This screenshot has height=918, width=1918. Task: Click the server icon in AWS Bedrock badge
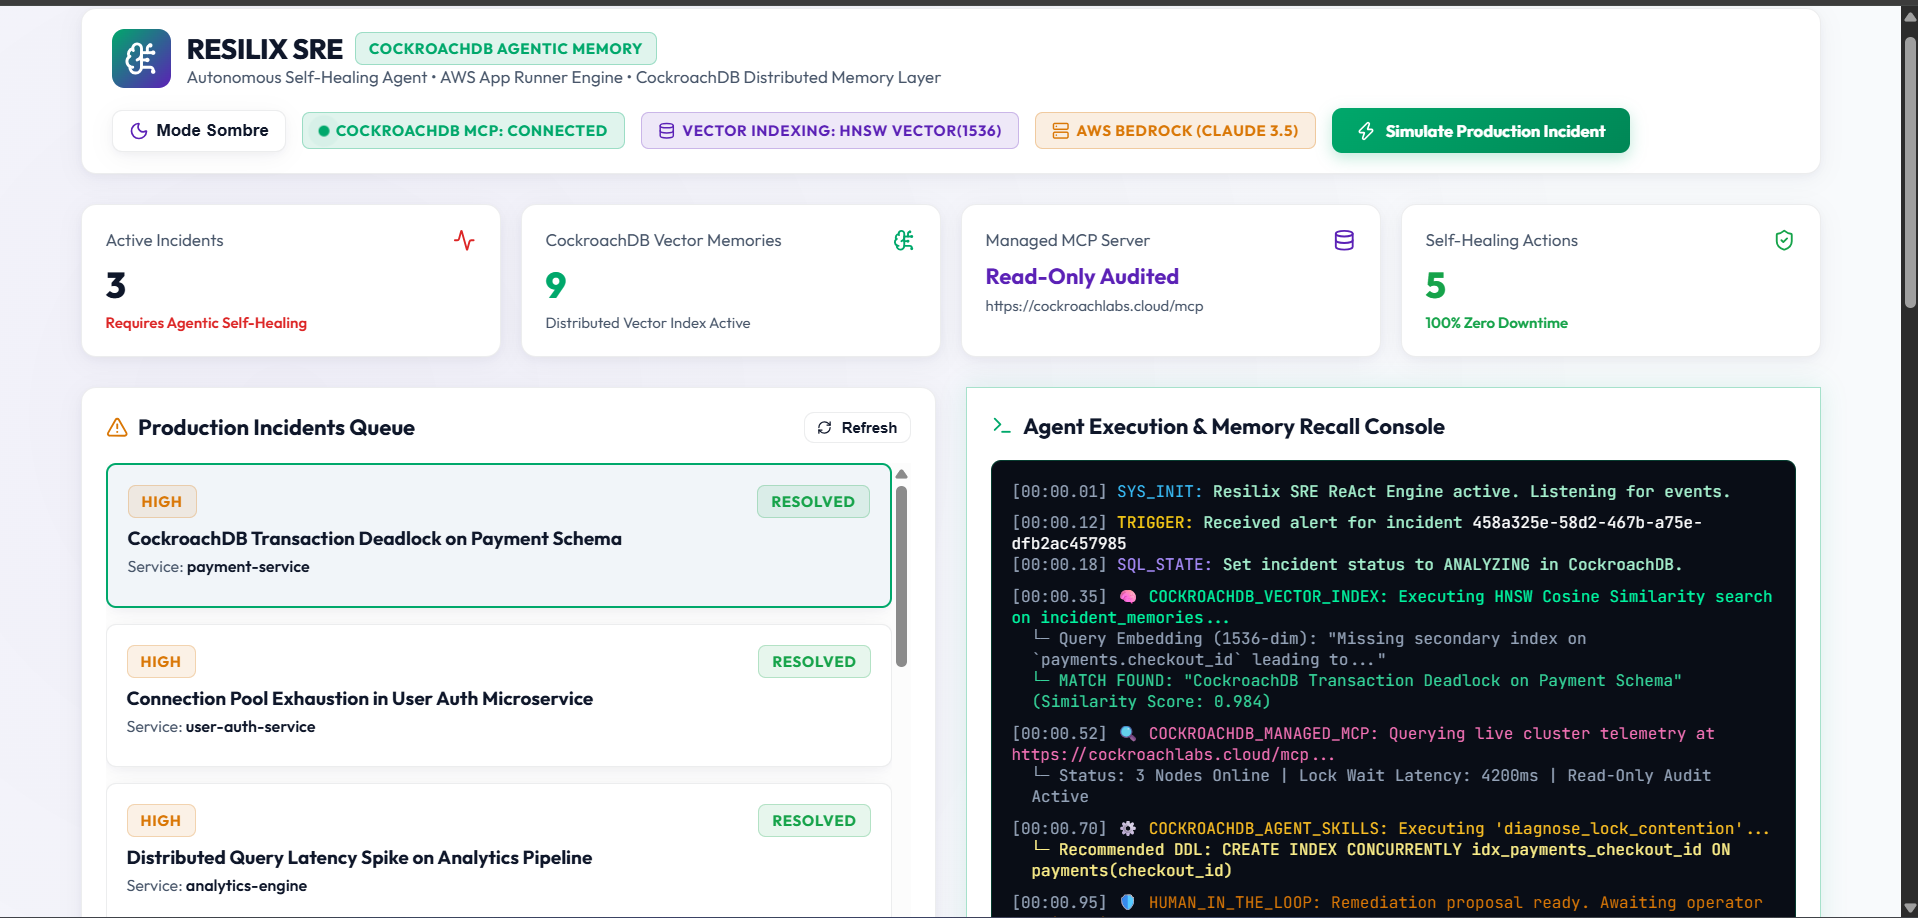pyautogui.click(x=1060, y=131)
